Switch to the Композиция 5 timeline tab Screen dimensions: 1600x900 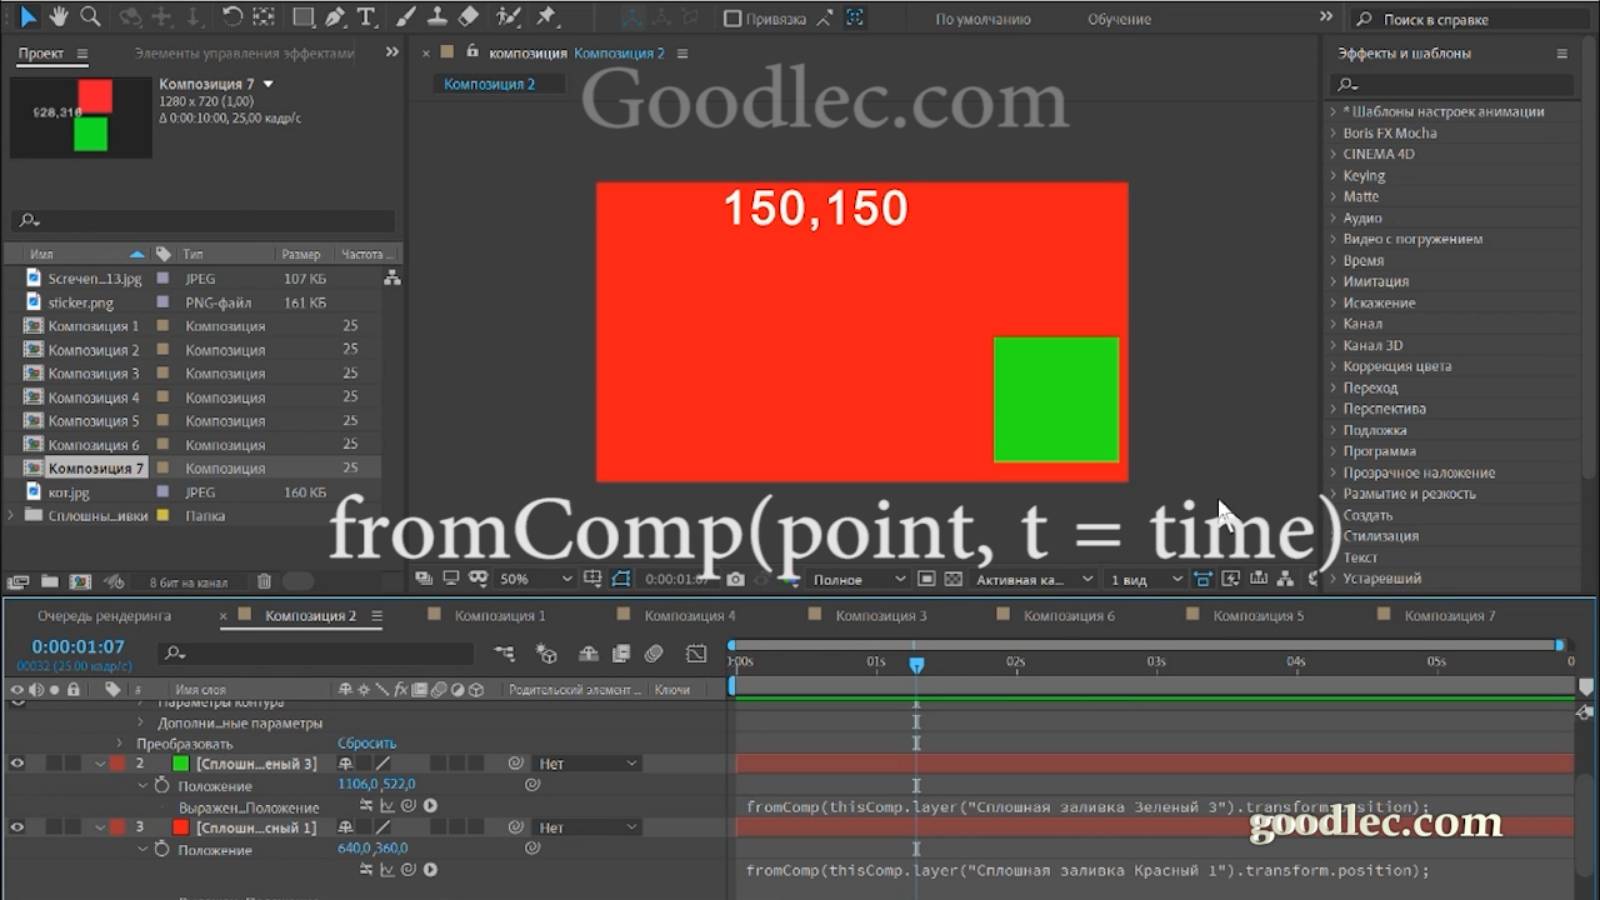(x=1258, y=616)
